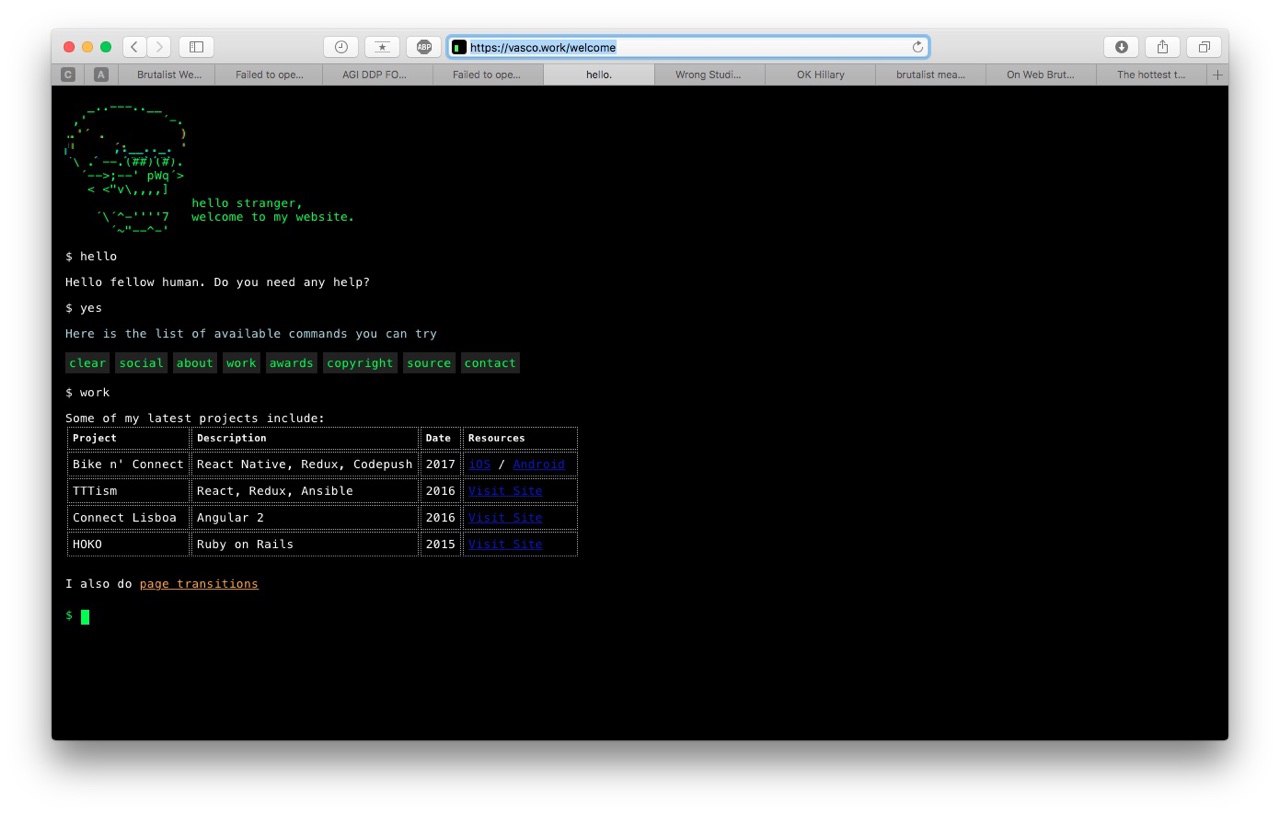Click the Description column header
The width and height of the screenshot is (1280, 814).
click(305, 438)
